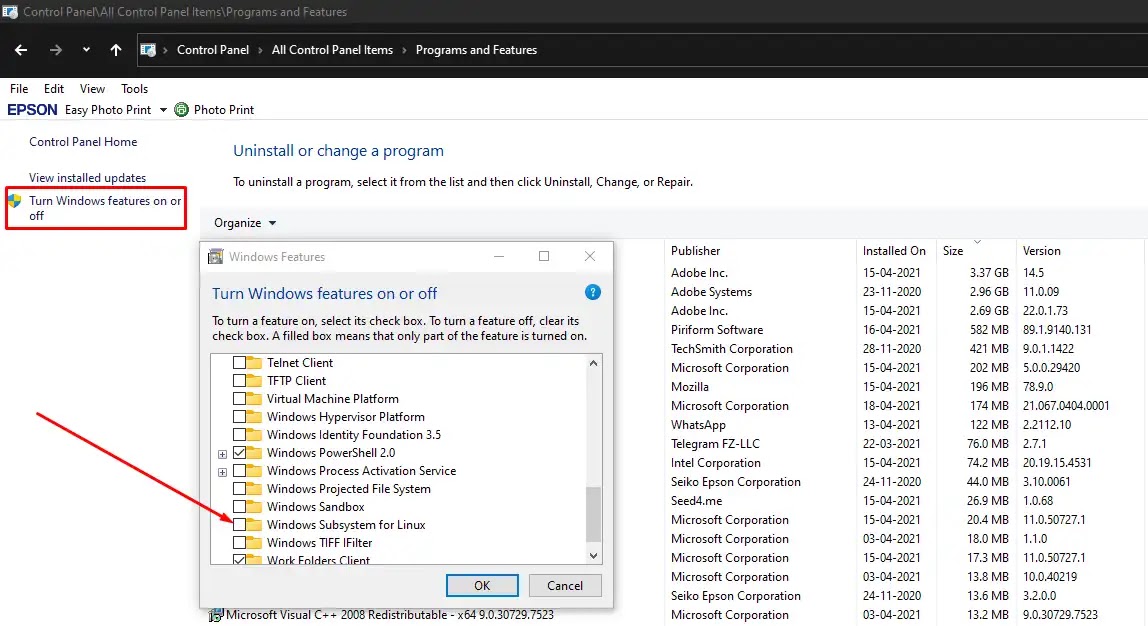Open the help question mark in Windows Features
The height and width of the screenshot is (626, 1148).
tap(593, 293)
